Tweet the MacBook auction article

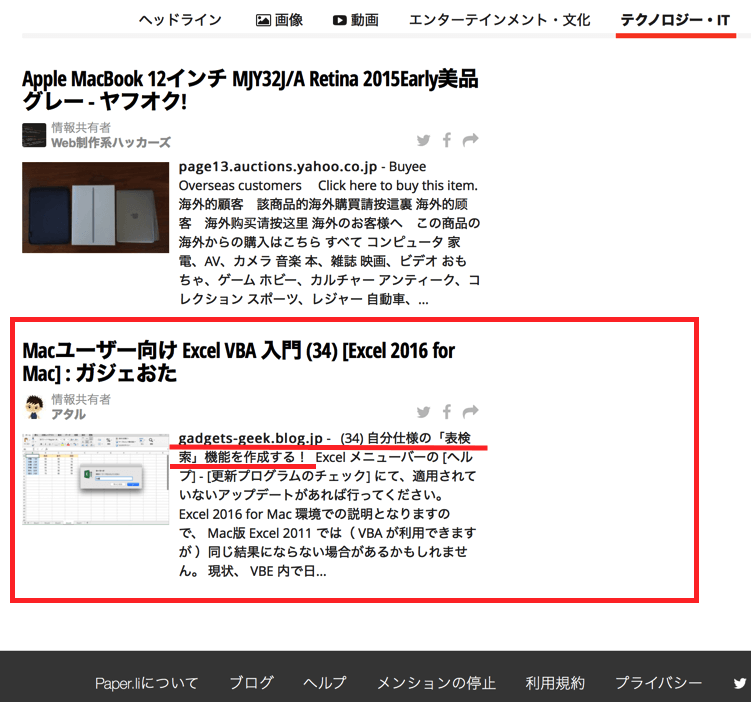423,140
